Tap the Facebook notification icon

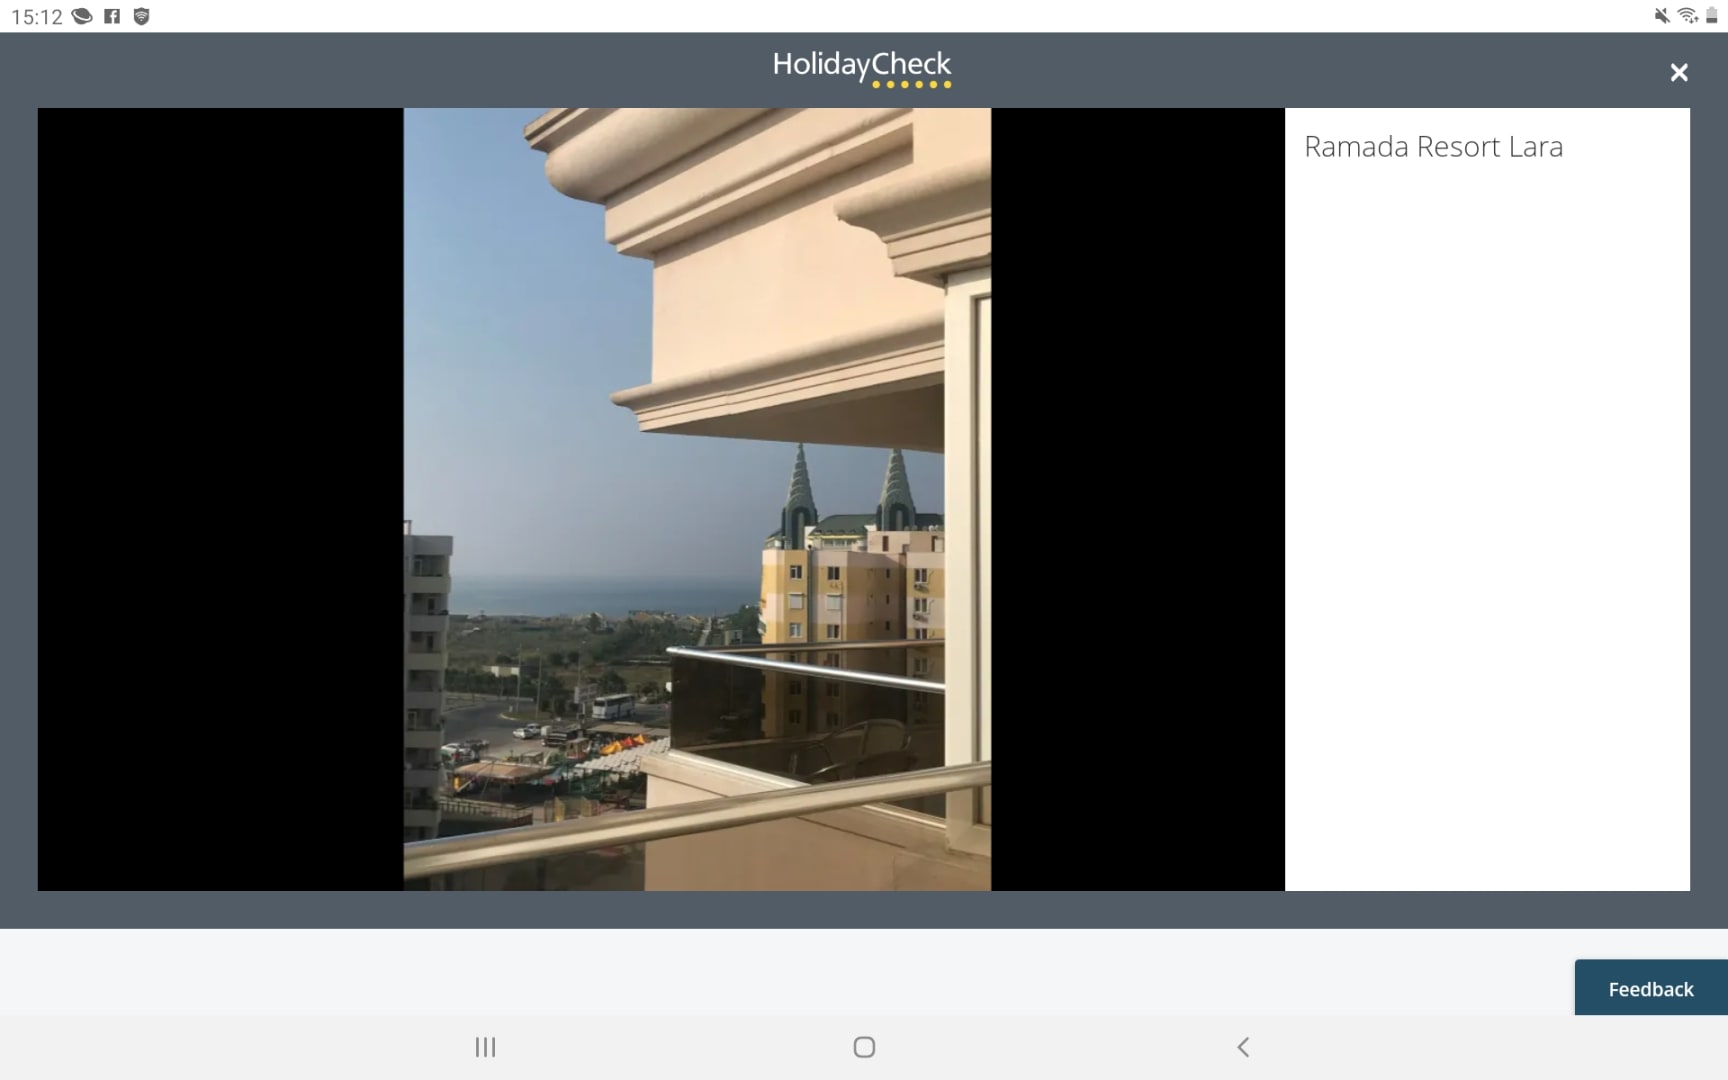[112, 16]
